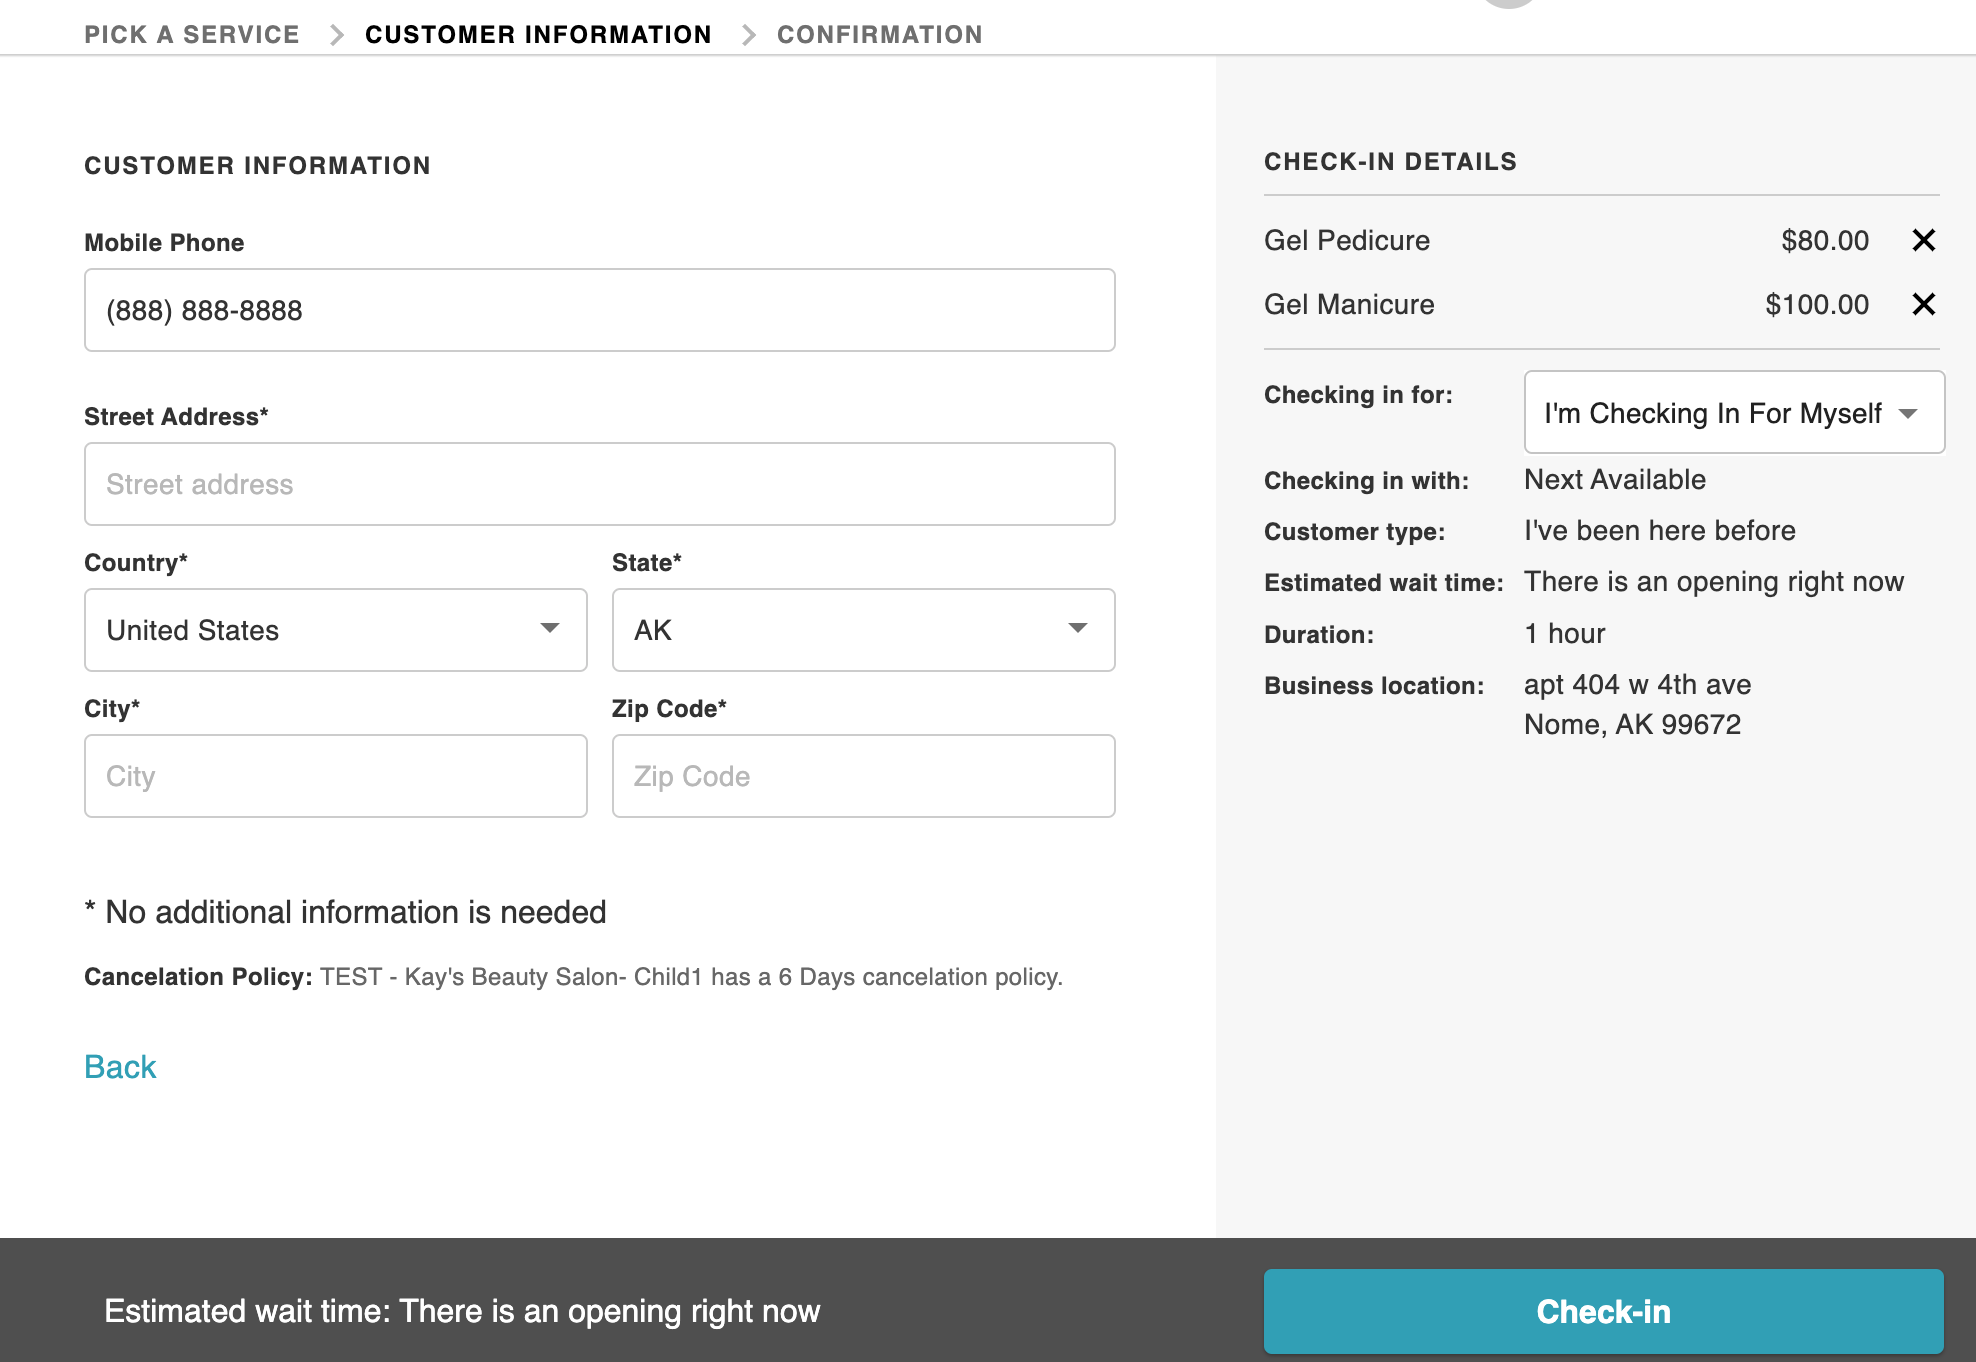
Task: Select the City input field
Action: pyautogui.click(x=335, y=776)
